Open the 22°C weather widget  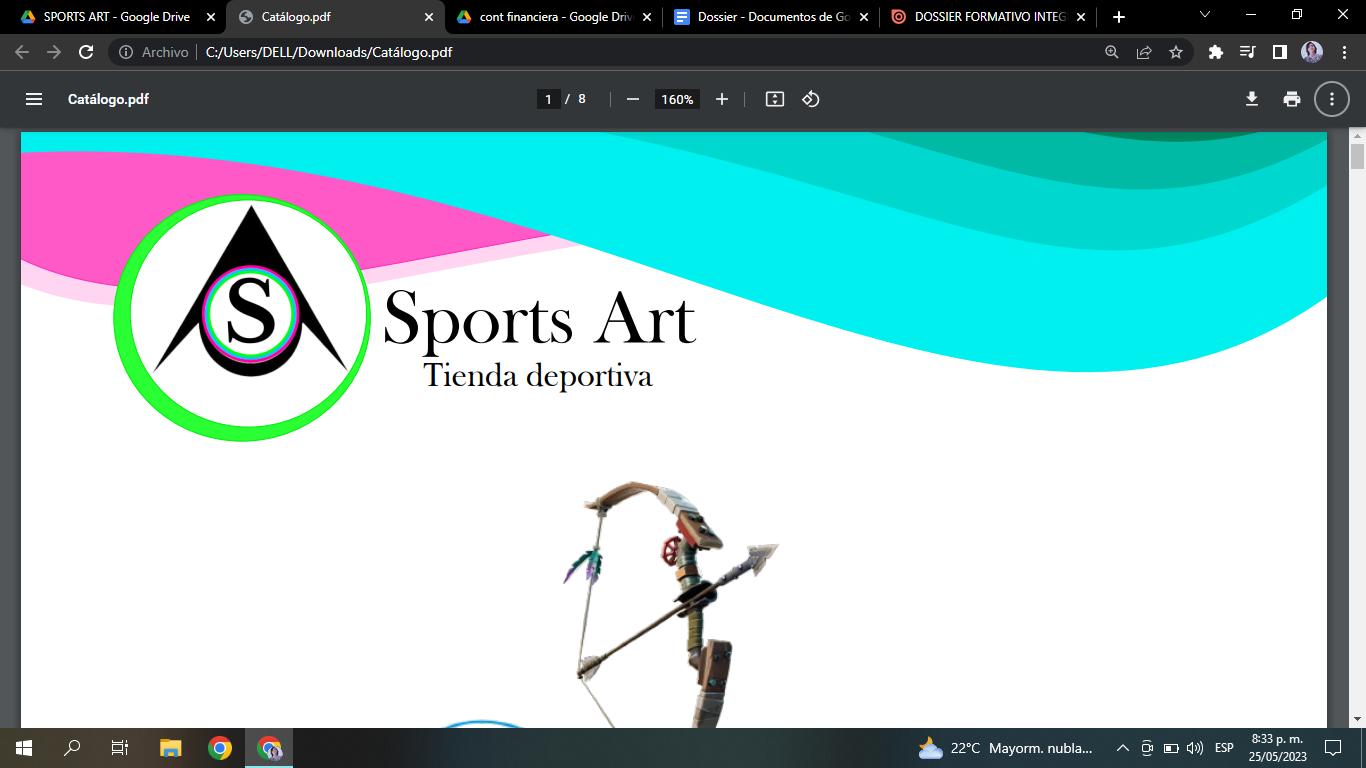1005,748
